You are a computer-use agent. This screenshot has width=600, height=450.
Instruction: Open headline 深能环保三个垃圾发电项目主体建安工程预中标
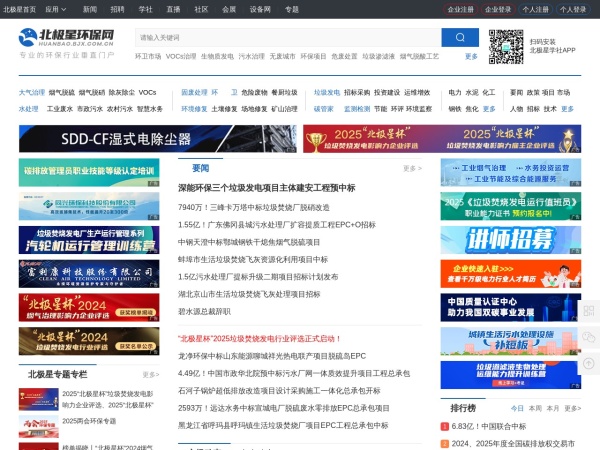(267, 188)
